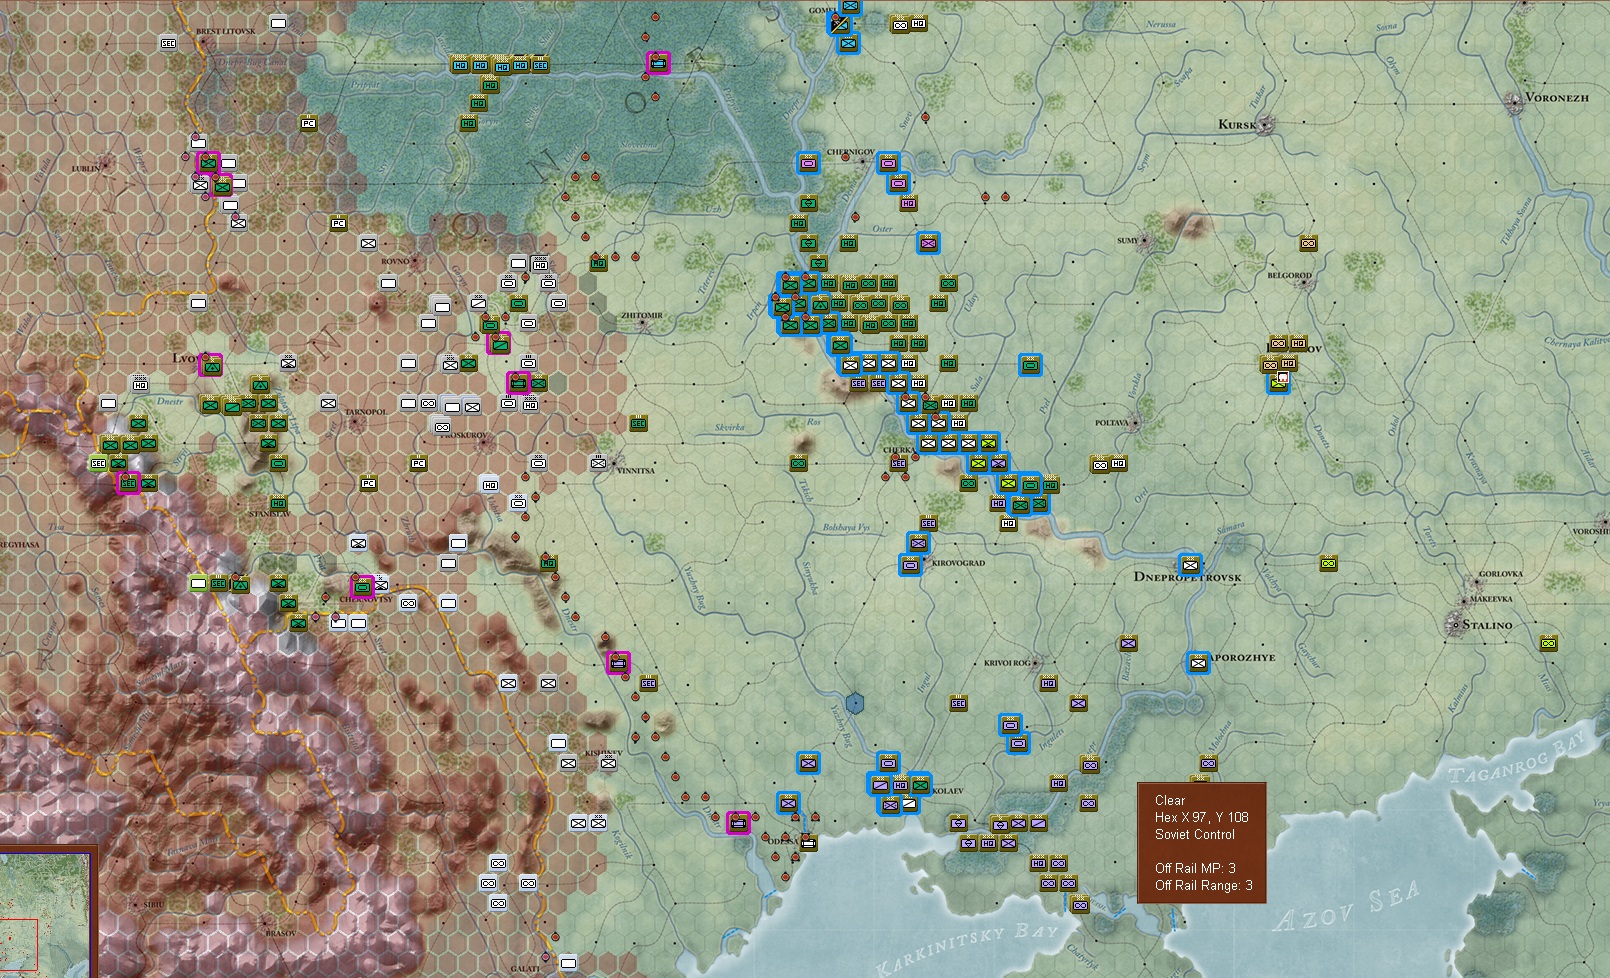The height and width of the screenshot is (978, 1610).
Task: Click the Kursk city label
Action: [1236, 124]
